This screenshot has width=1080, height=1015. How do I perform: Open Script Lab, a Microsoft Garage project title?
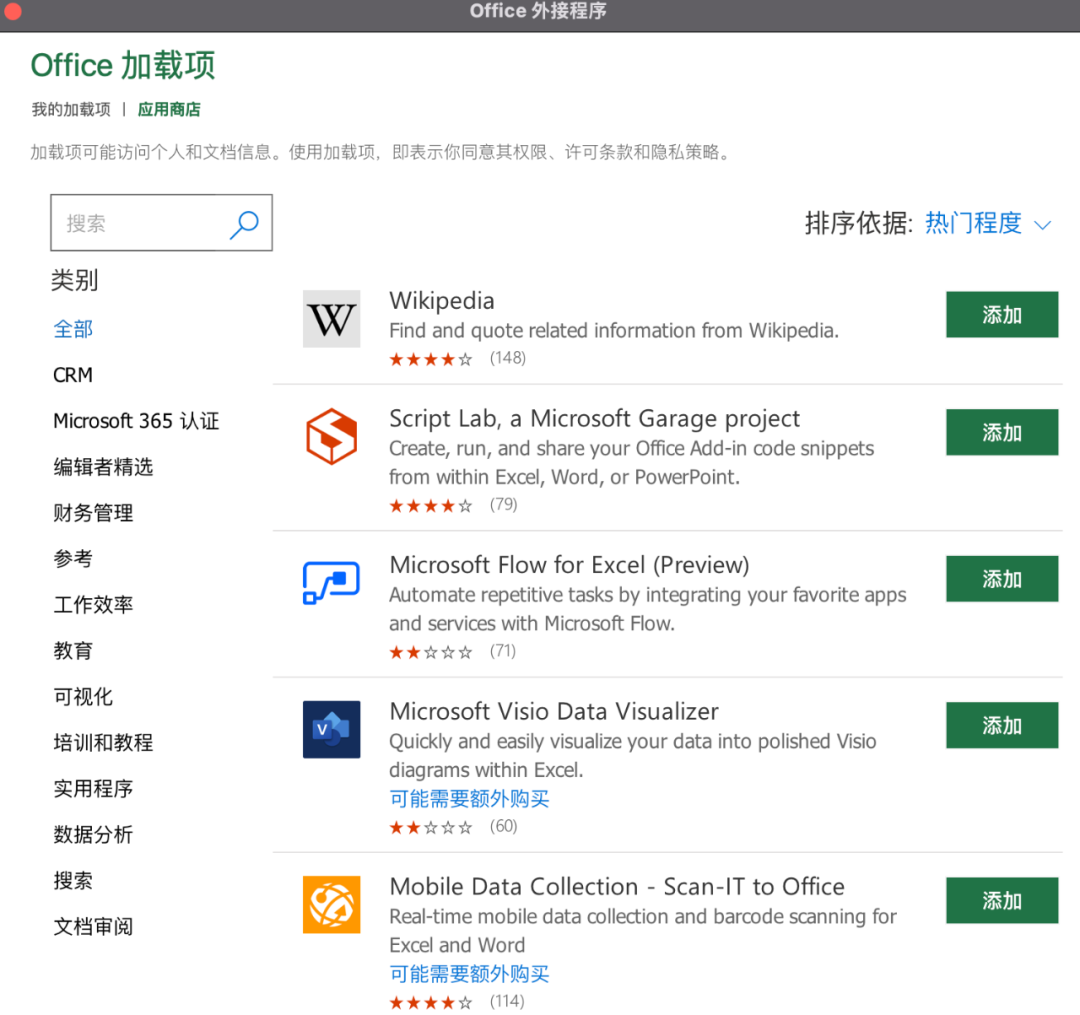coord(594,419)
